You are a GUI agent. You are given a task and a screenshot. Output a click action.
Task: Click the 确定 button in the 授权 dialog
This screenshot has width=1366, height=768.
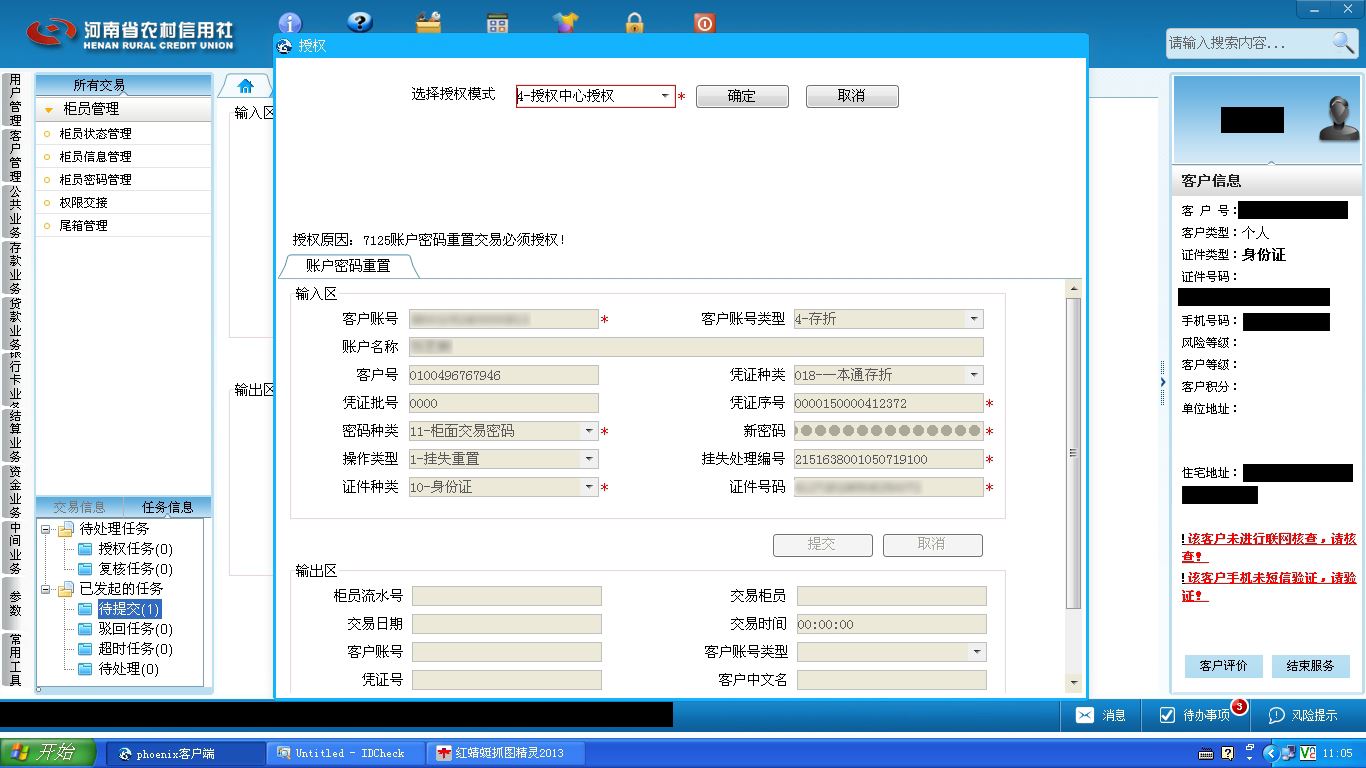[742, 96]
